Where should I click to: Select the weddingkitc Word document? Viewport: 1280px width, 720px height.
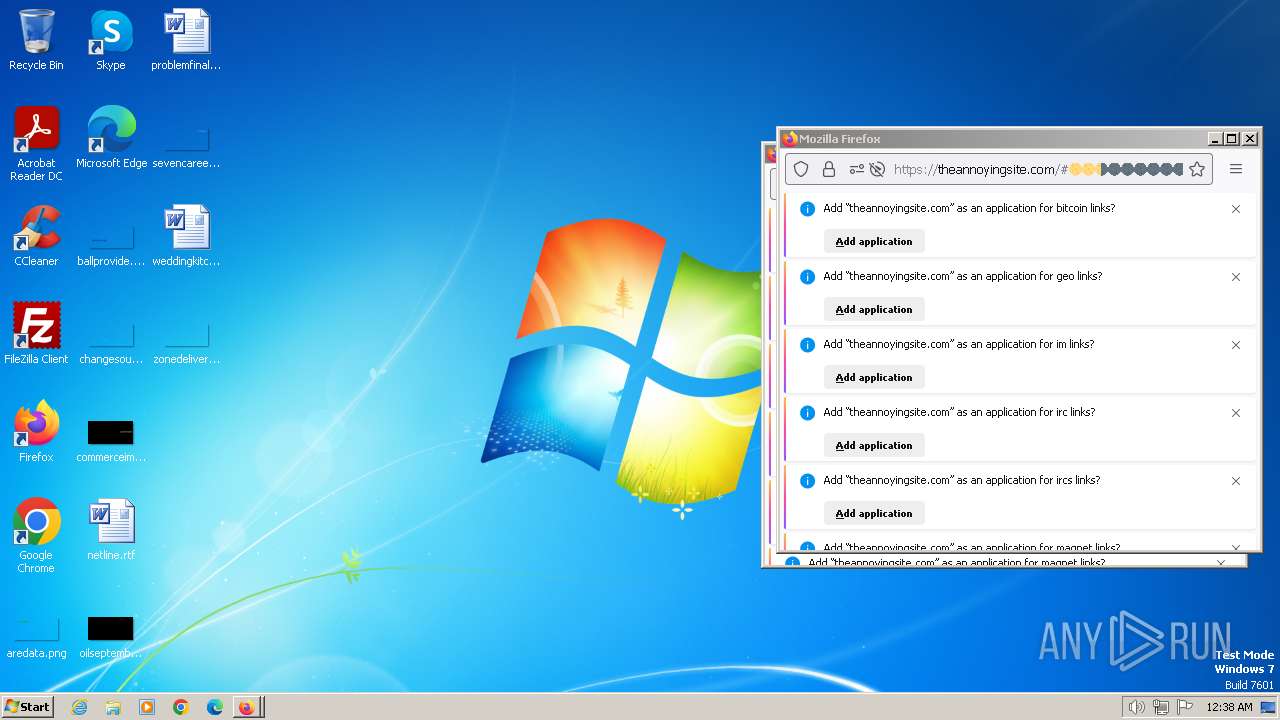tap(186, 236)
